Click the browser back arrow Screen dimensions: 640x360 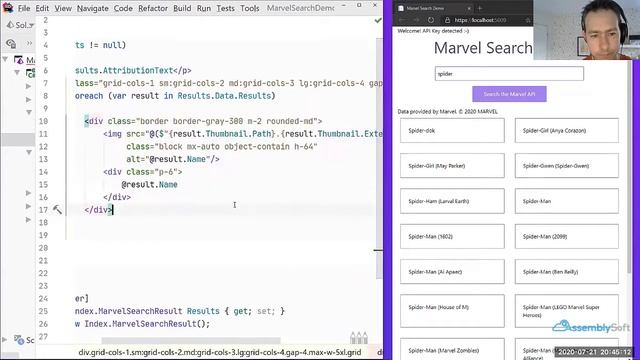pyautogui.click(x=402, y=20)
